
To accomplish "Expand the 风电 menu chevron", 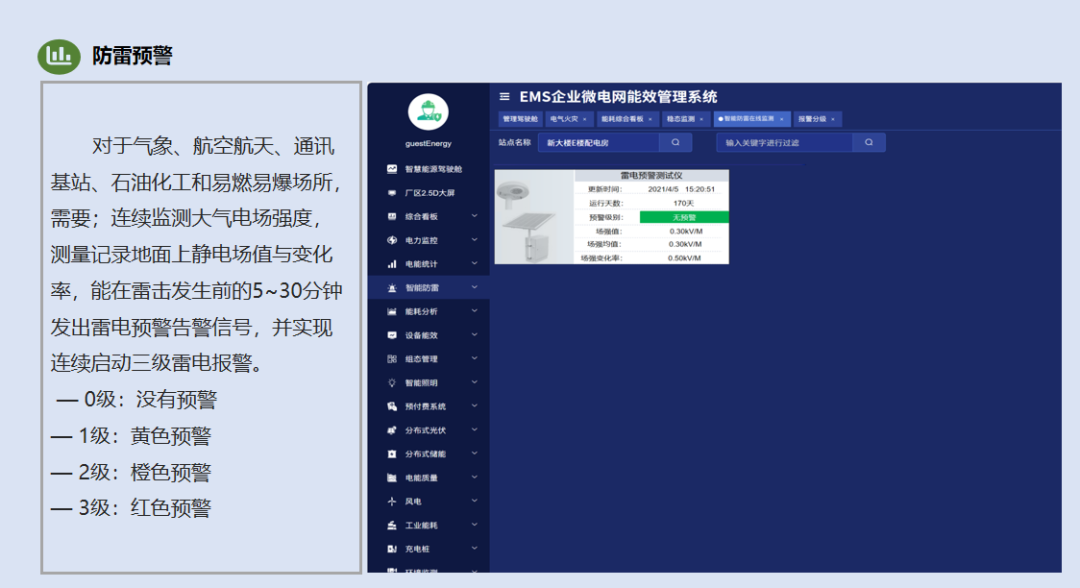I will click(x=475, y=501).
